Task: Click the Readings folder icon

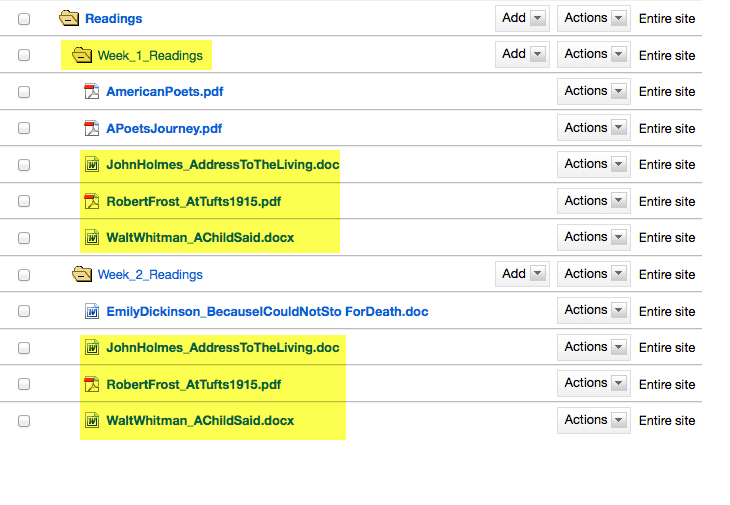Action: click(x=69, y=19)
